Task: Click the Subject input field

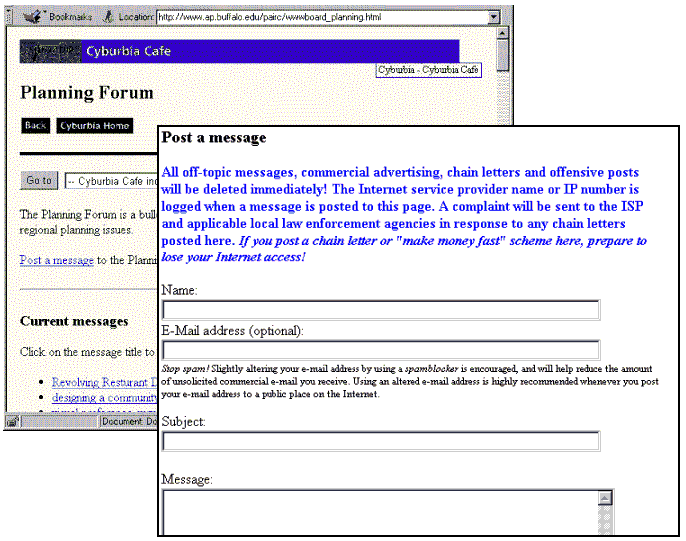Action: pos(381,441)
